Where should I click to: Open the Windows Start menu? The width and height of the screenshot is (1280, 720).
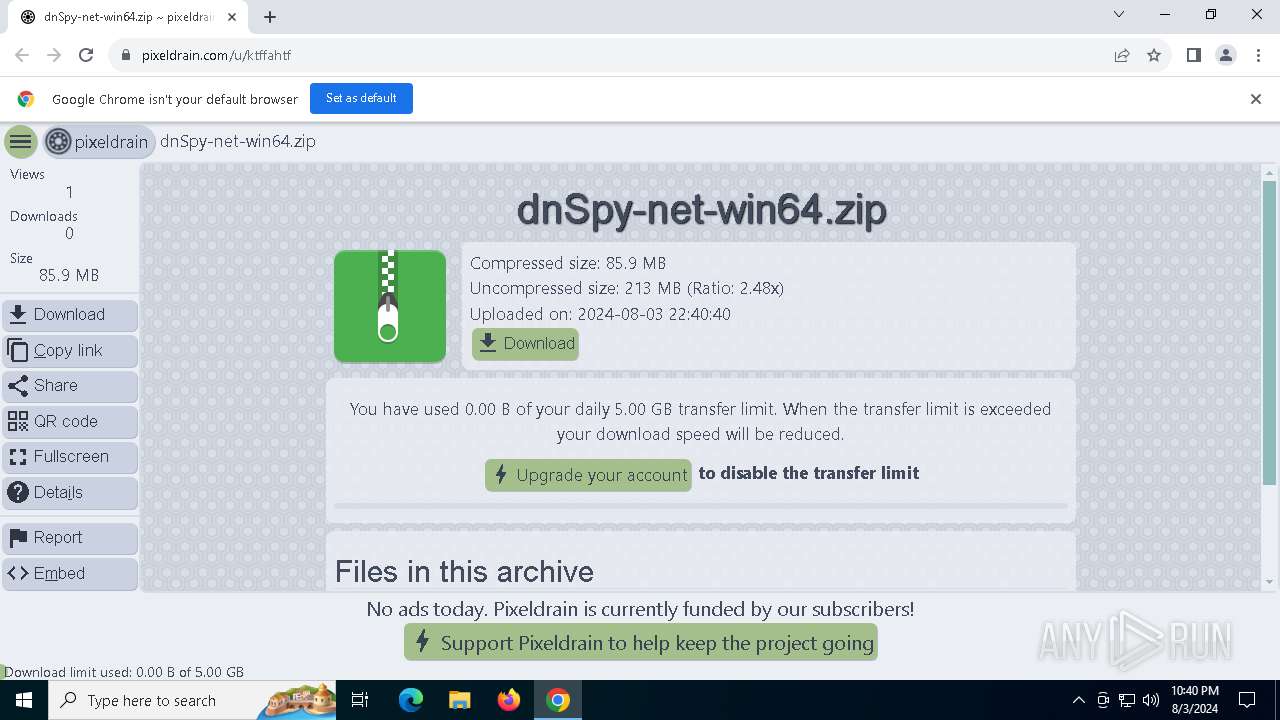click(24, 700)
